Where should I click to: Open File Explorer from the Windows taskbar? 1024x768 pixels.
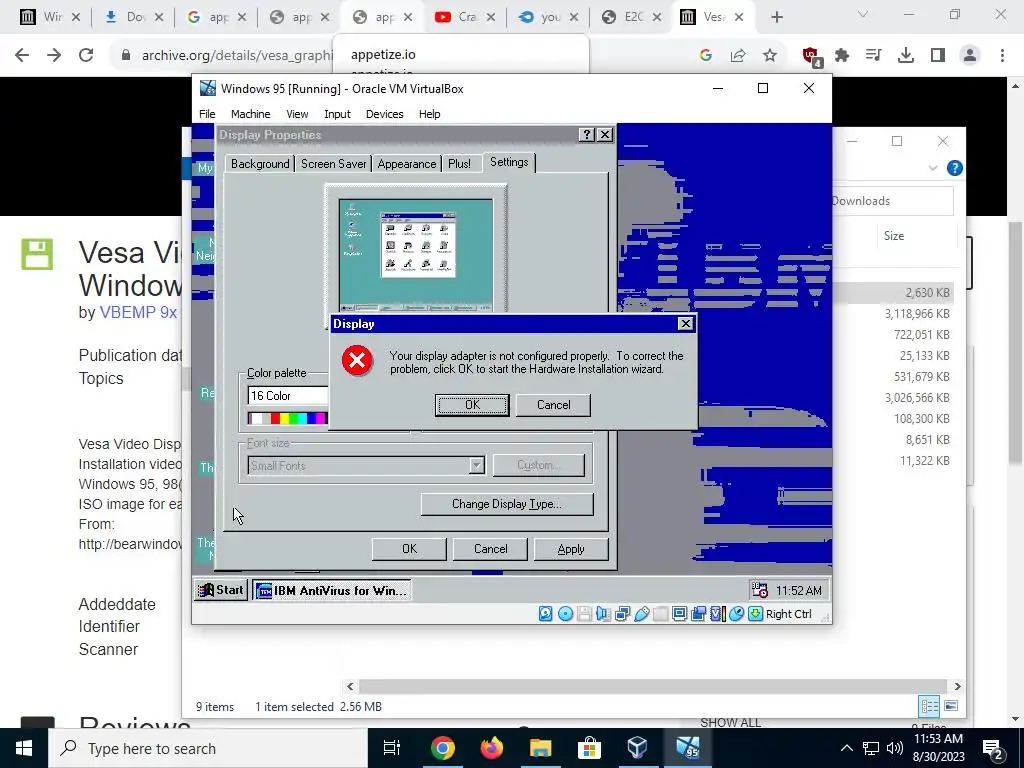[540, 748]
